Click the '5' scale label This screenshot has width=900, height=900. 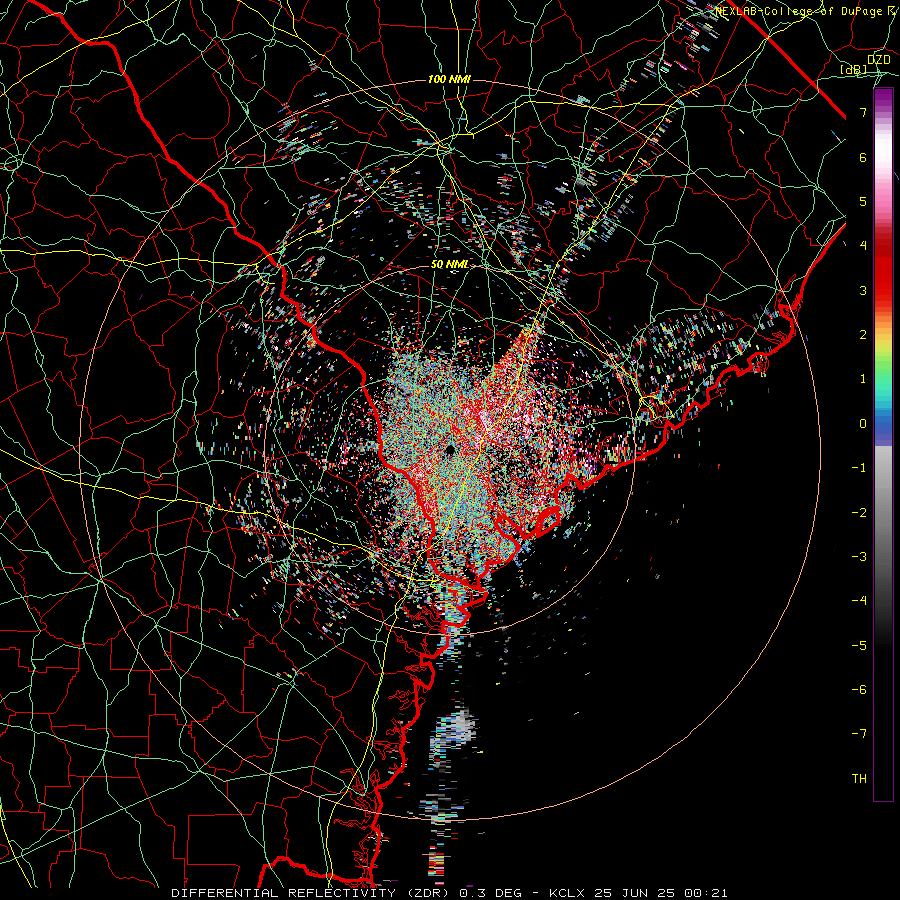coord(863,201)
